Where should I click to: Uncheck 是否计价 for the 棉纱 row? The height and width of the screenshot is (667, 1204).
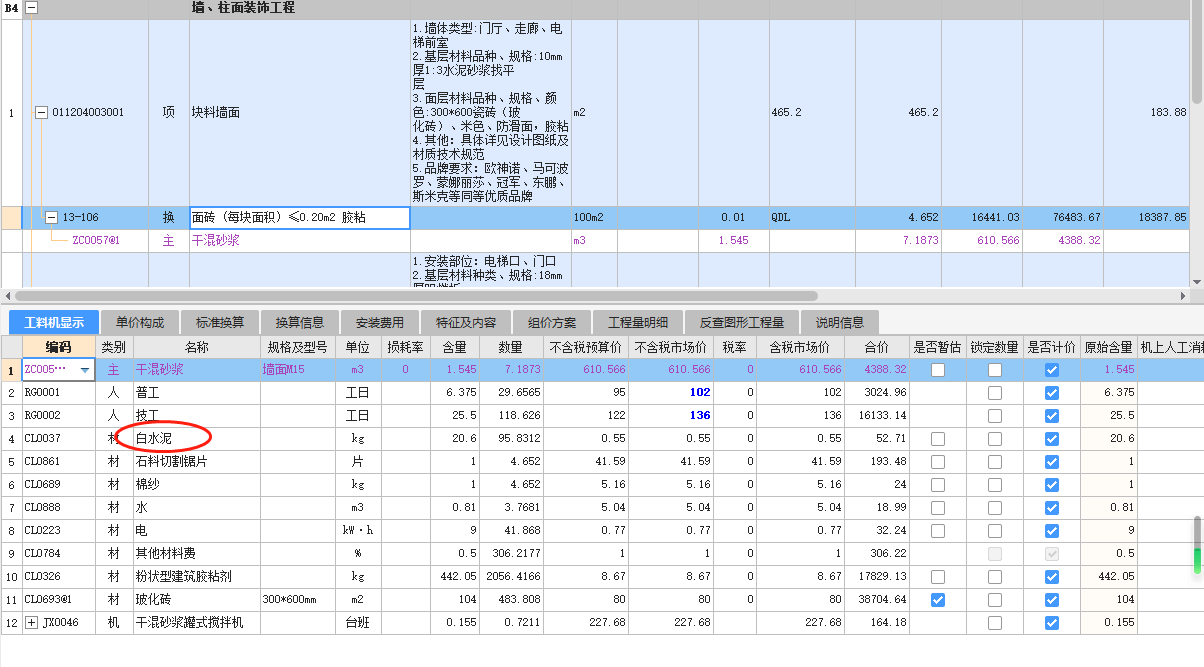(x=1052, y=485)
